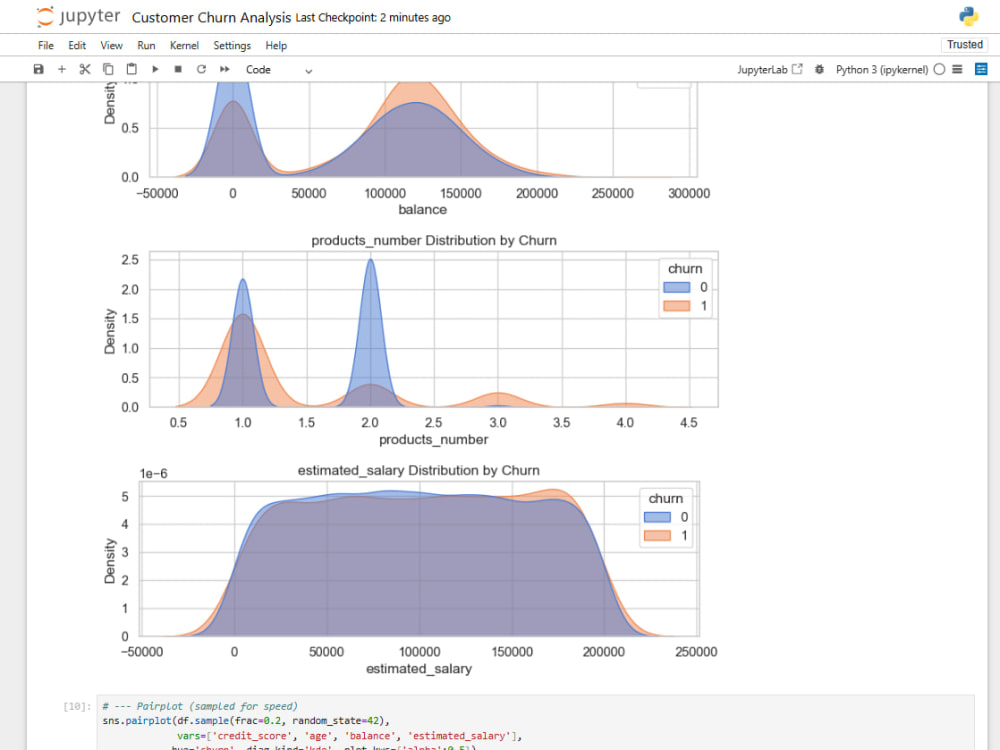The width and height of the screenshot is (1000, 750).
Task: Open the Edit menu
Action: click(77, 45)
